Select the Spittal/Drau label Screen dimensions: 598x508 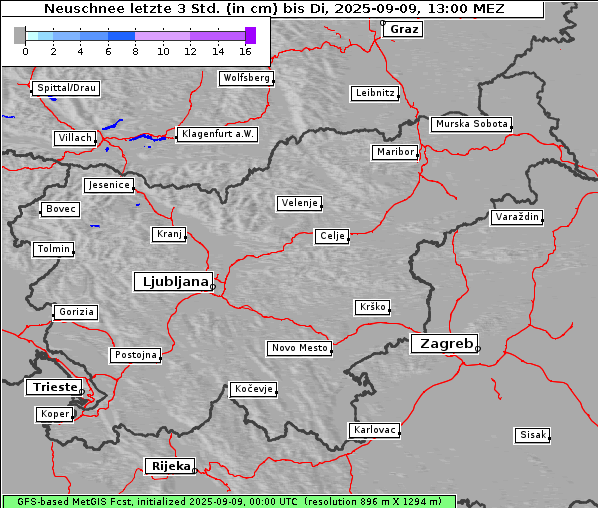[66, 88]
